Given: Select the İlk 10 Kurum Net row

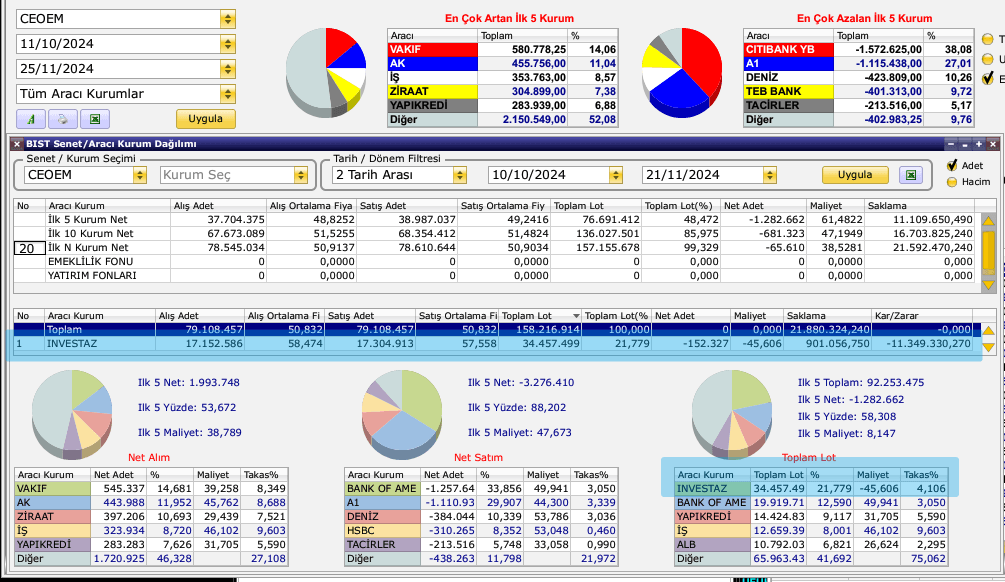Looking at the screenshot, I should tap(494, 233).
